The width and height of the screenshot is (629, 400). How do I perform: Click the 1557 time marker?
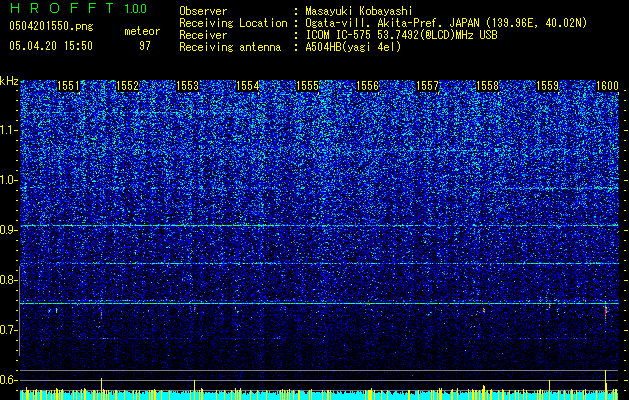pyautogui.click(x=428, y=86)
